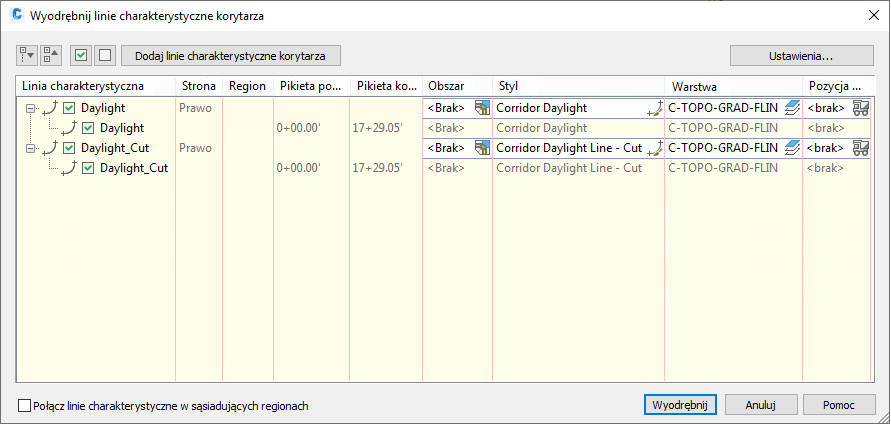Click the layer picker icon in Daylight_Cut row
The height and width of the screenshot is (425, 891).
(792, 148)
